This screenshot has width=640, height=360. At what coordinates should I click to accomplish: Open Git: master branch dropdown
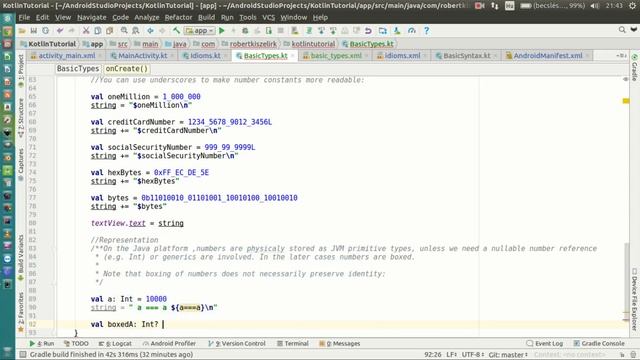click(x=508, y=355)
